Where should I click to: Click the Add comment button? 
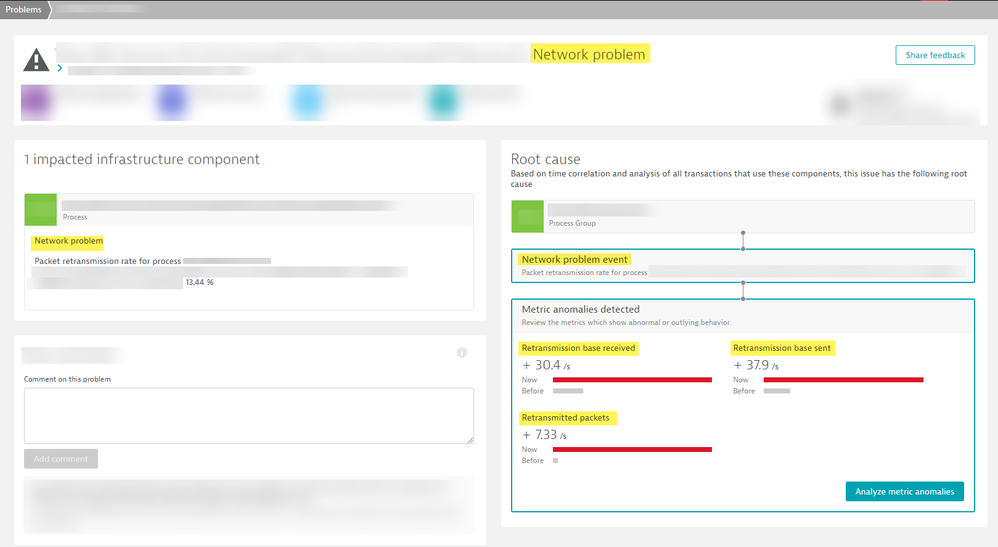61,459
